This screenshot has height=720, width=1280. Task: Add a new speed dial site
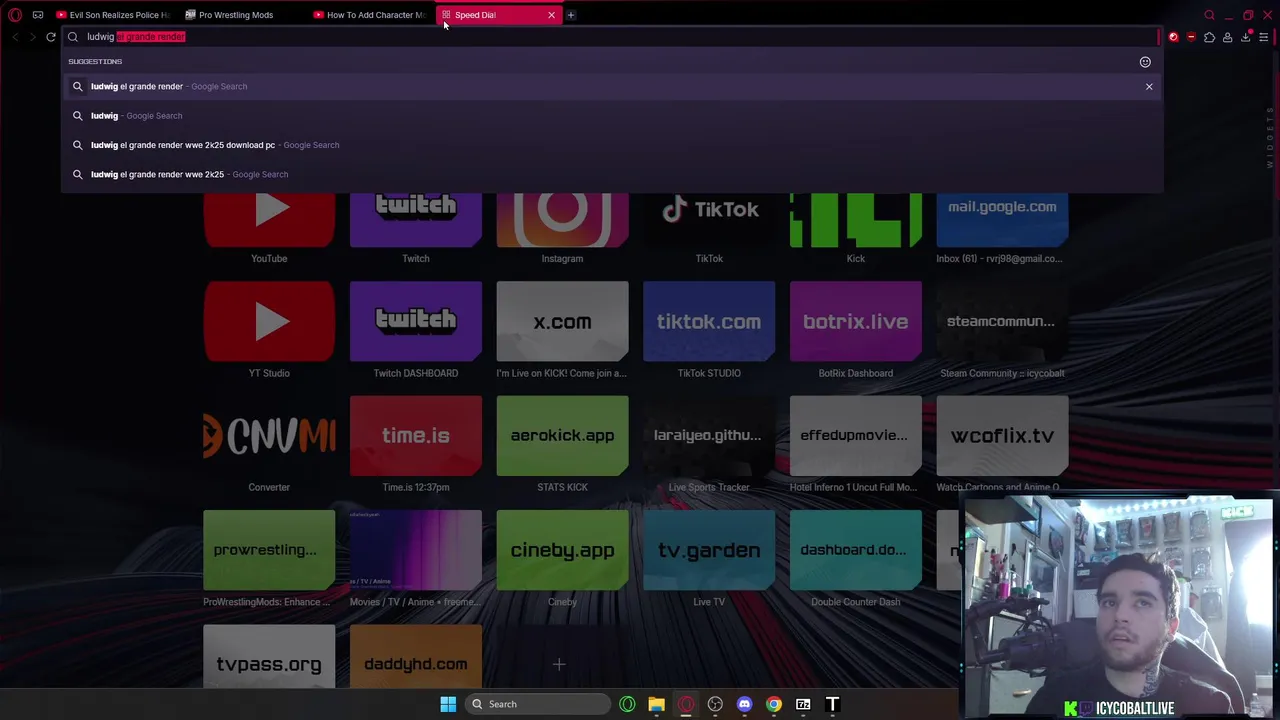[559, 664]
